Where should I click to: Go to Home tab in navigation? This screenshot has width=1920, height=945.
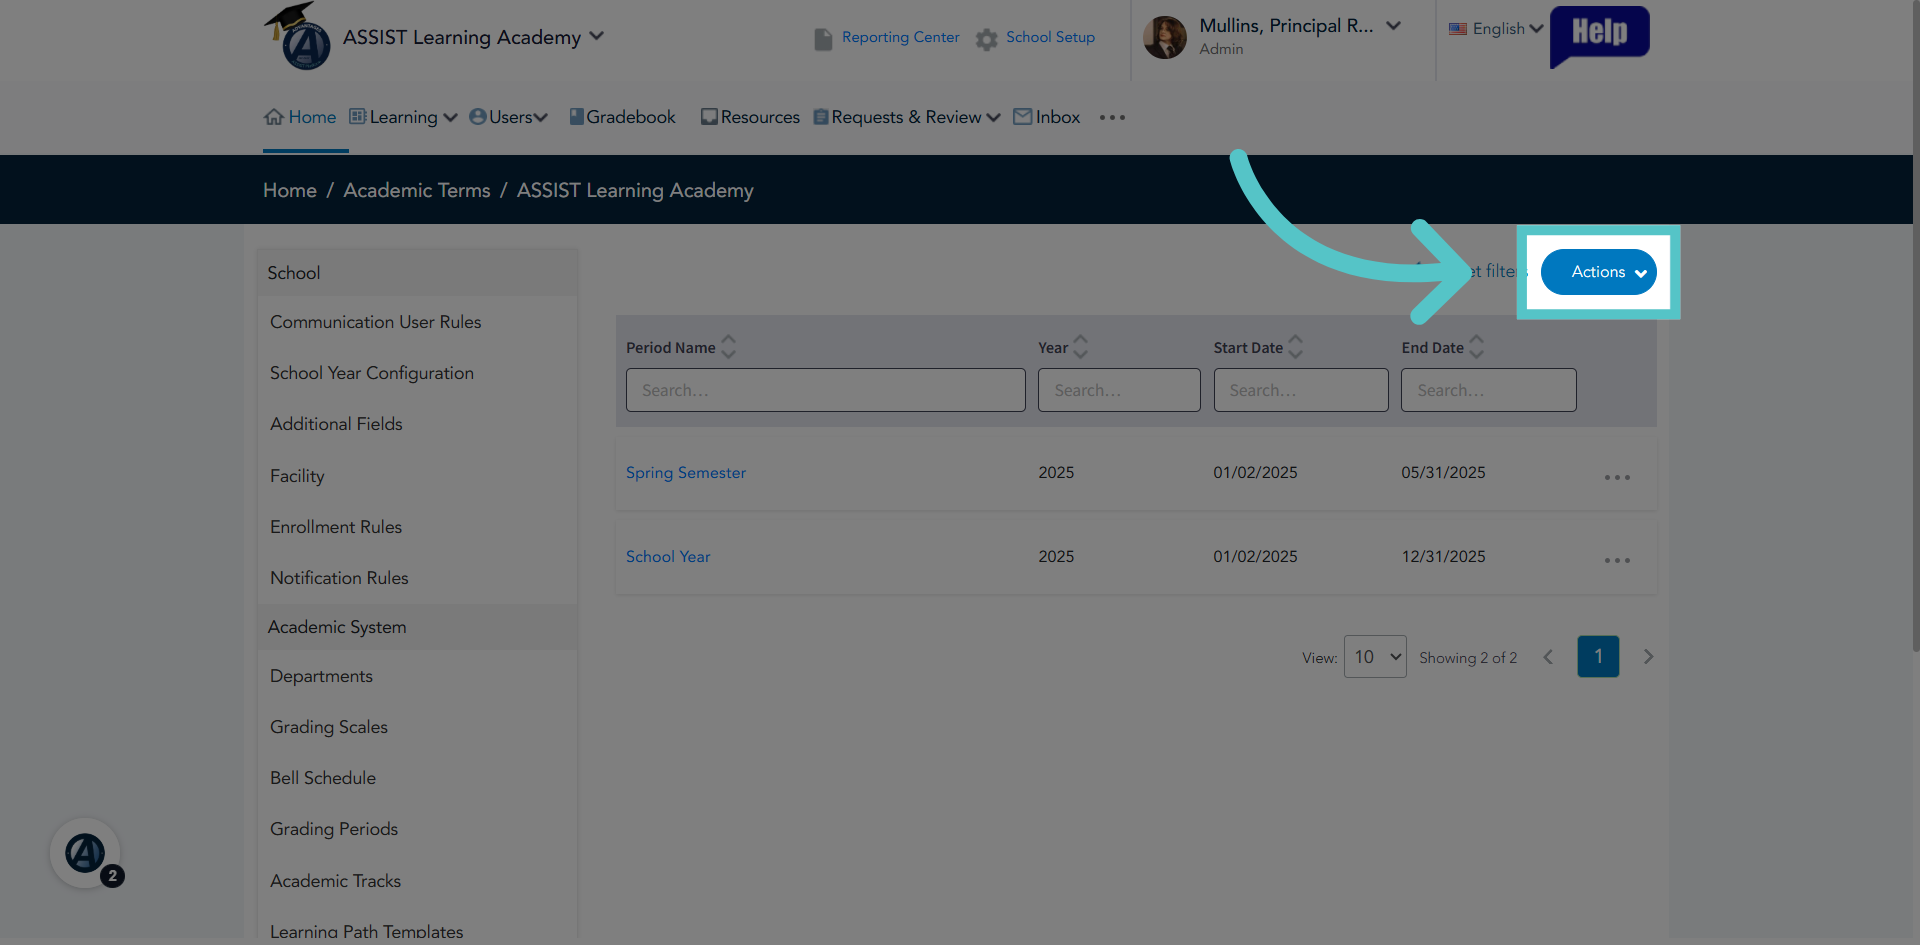312,117
